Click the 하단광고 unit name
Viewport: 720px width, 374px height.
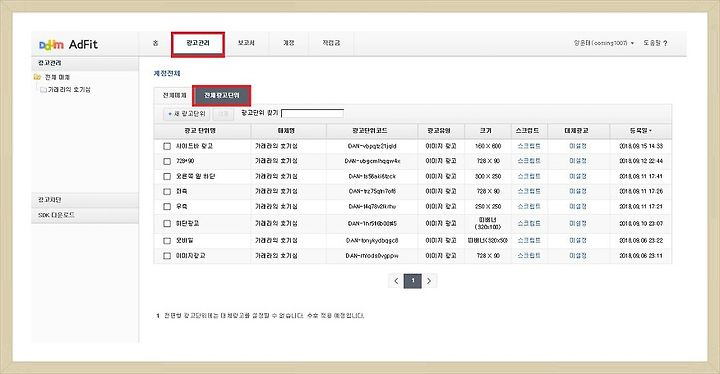(188, 224)
